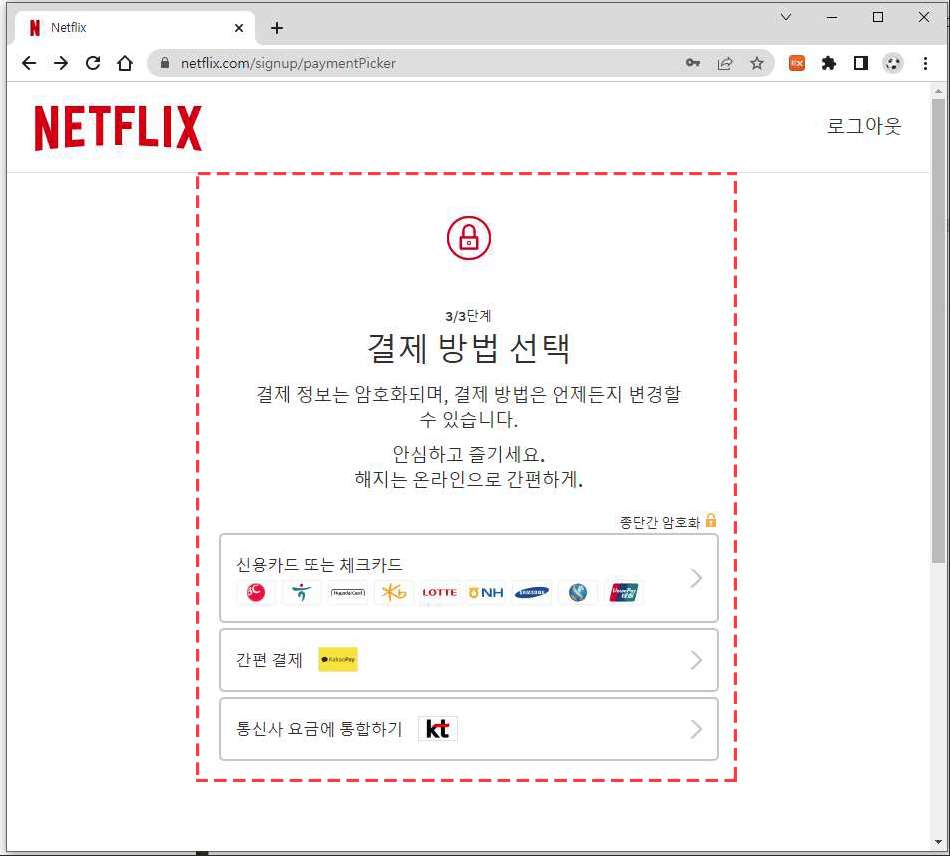950x856 pixels.
Task: Click the 3/3단계 step label
Action: (468, 316)
